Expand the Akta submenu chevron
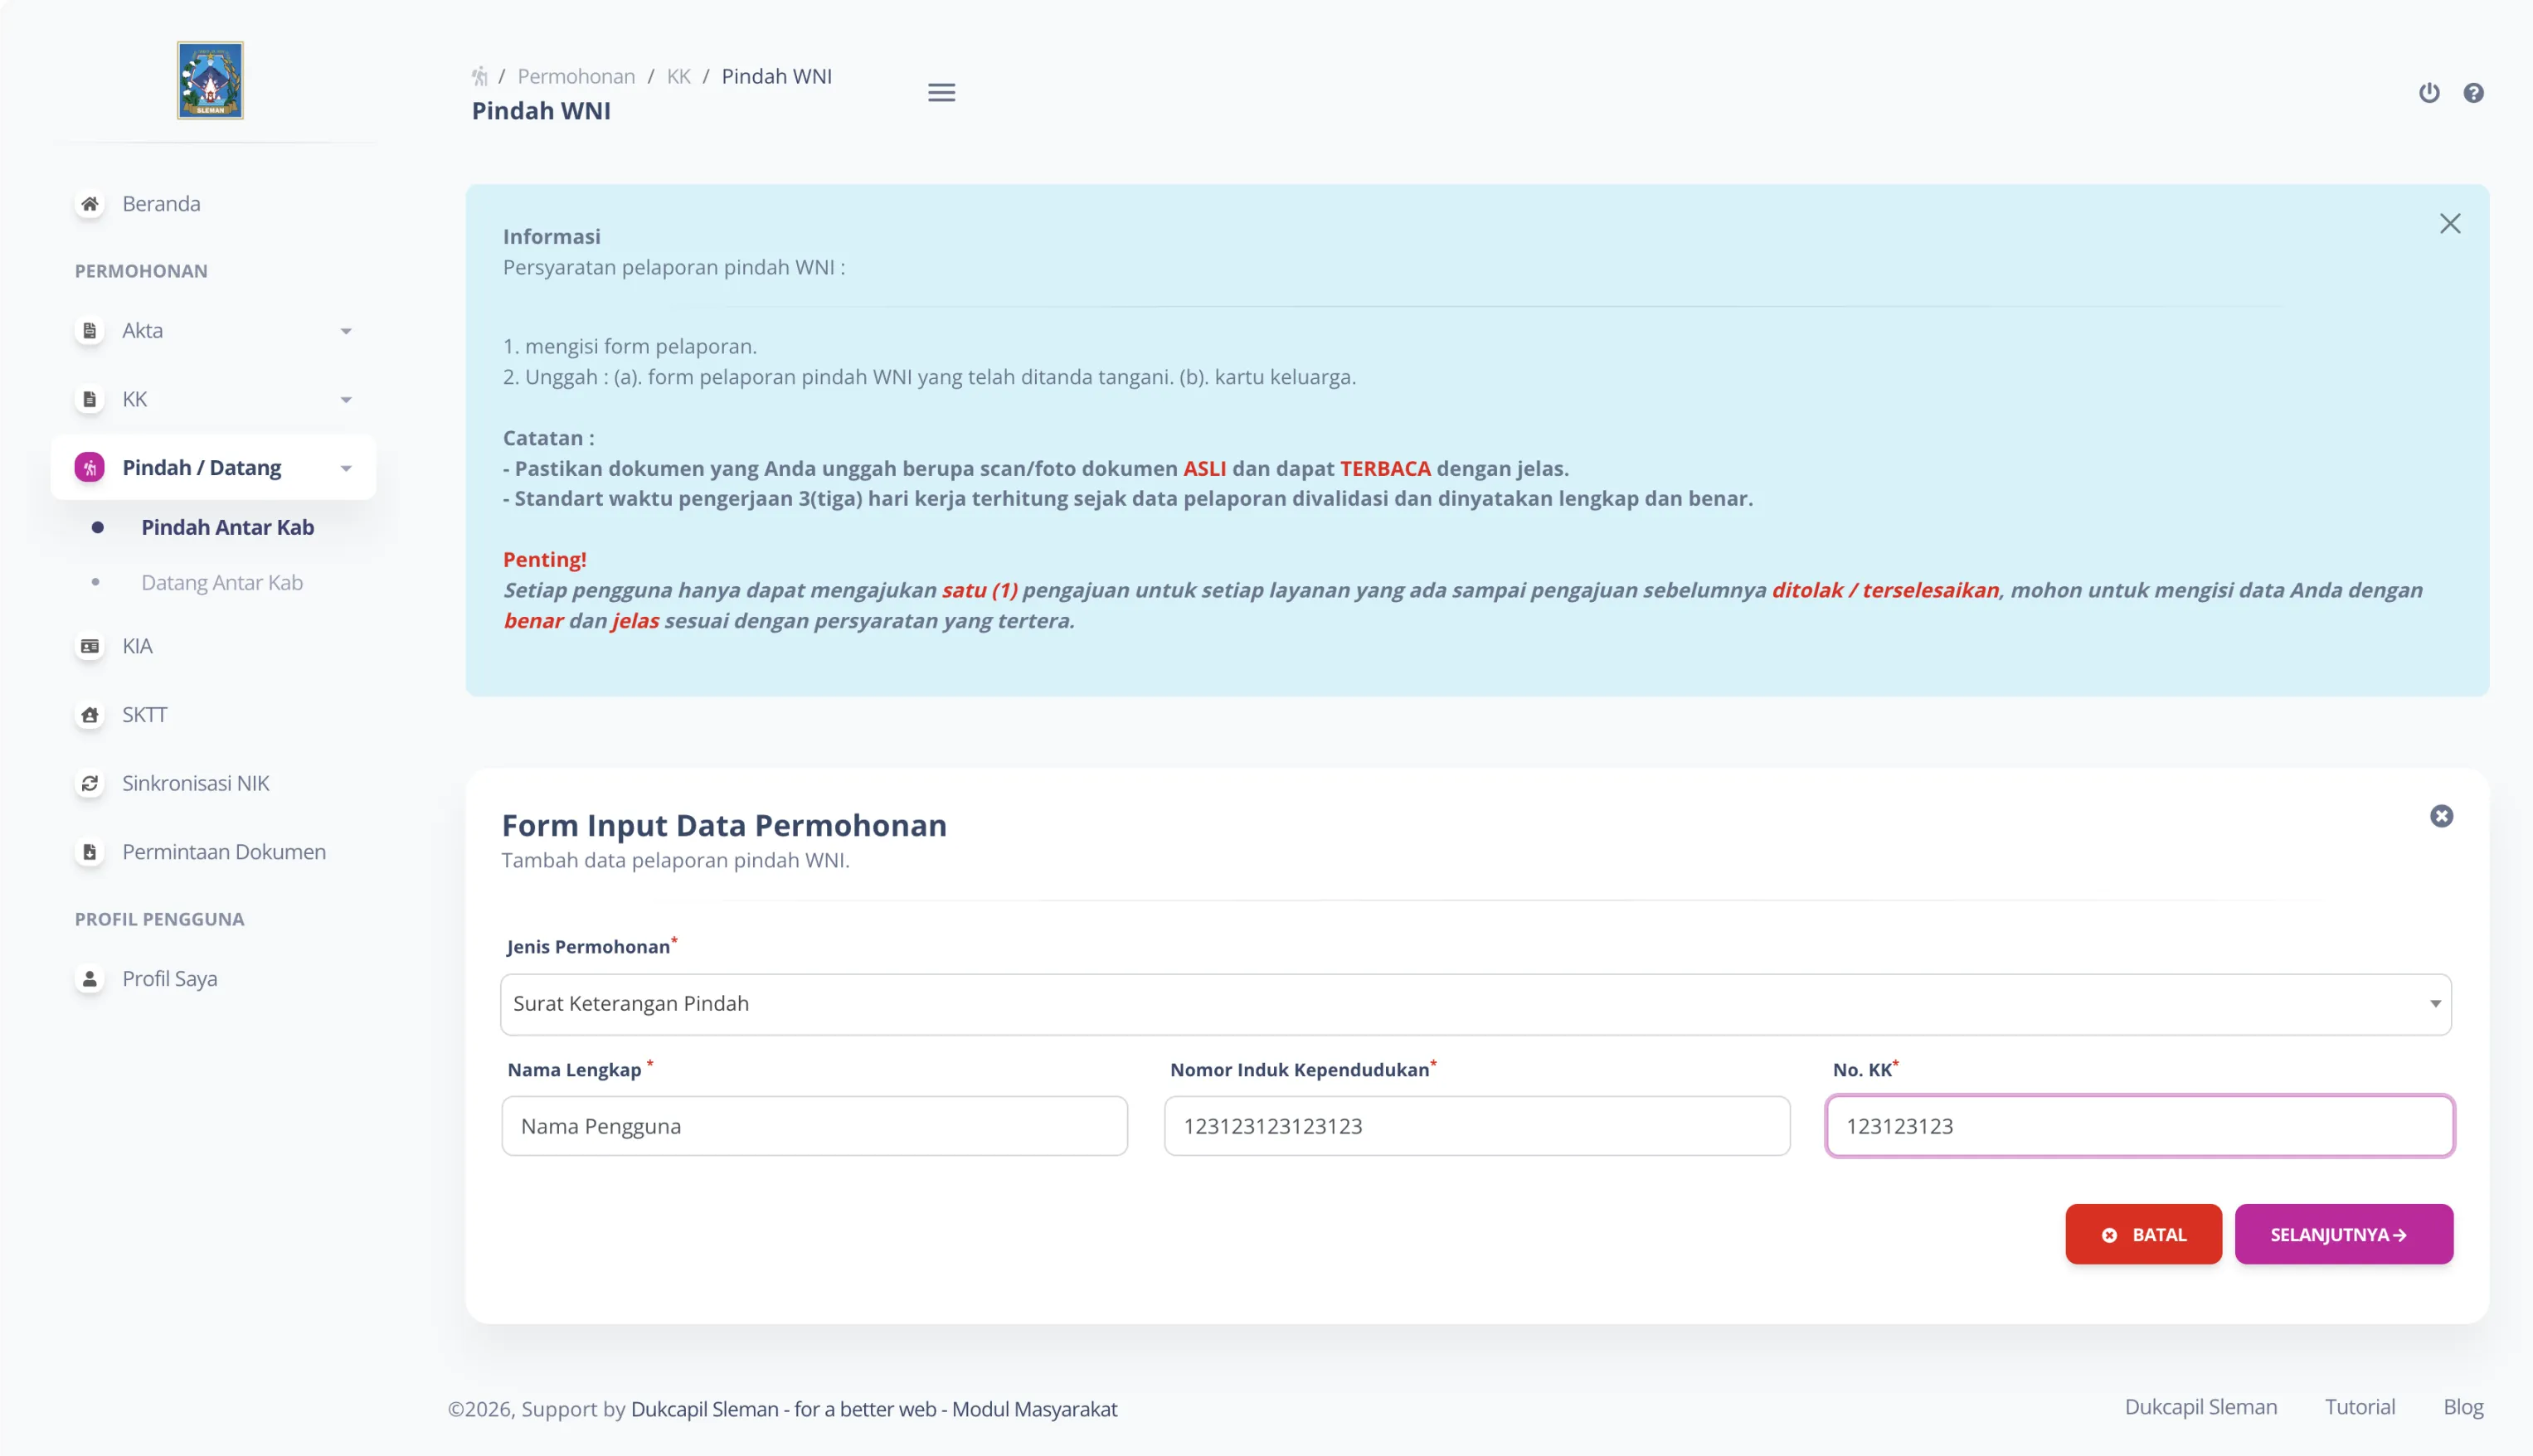This screenshot has width=2533, height=1456. click(346, 330)
